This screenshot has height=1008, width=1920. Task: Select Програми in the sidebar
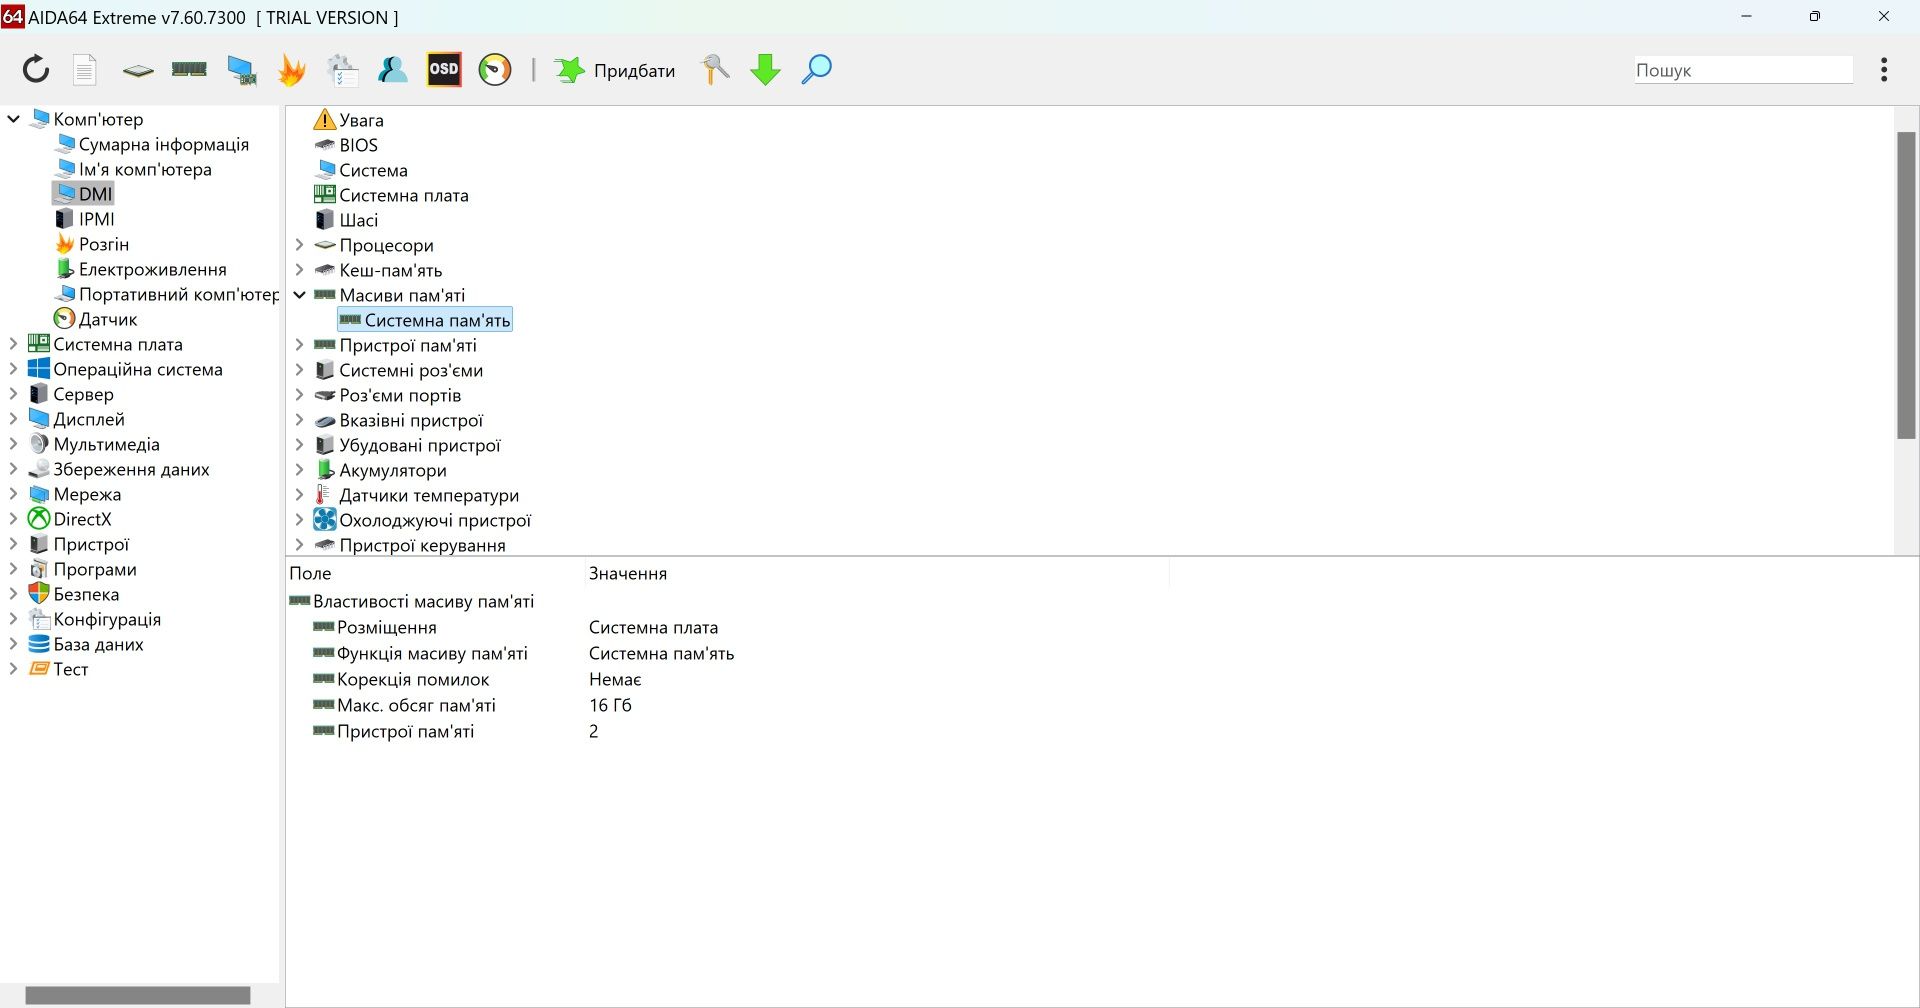click(95, 569)
